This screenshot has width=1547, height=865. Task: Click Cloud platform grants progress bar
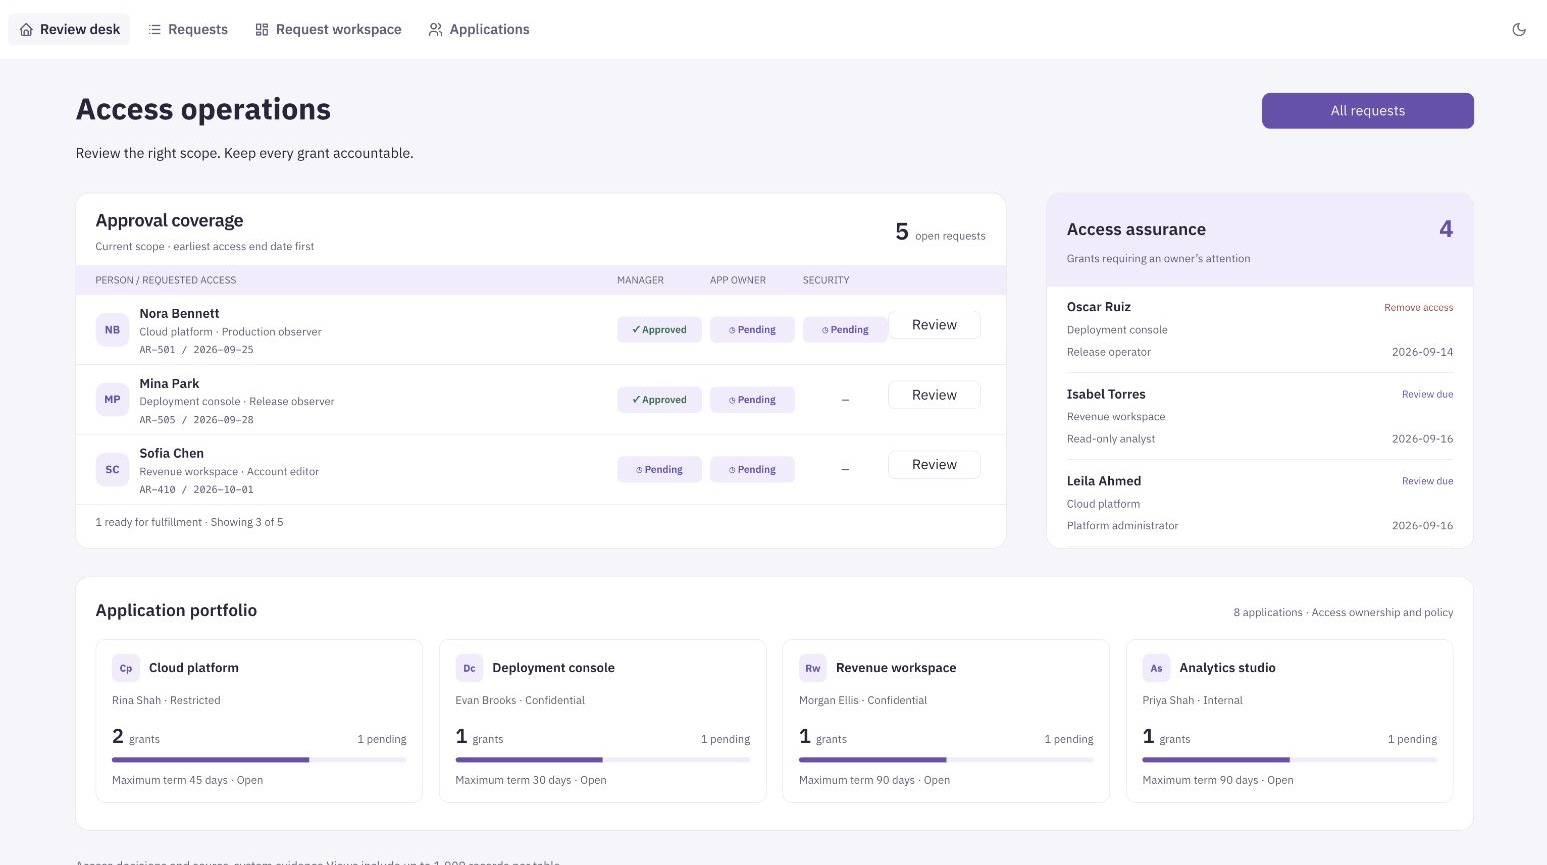[x=259, y=760]
